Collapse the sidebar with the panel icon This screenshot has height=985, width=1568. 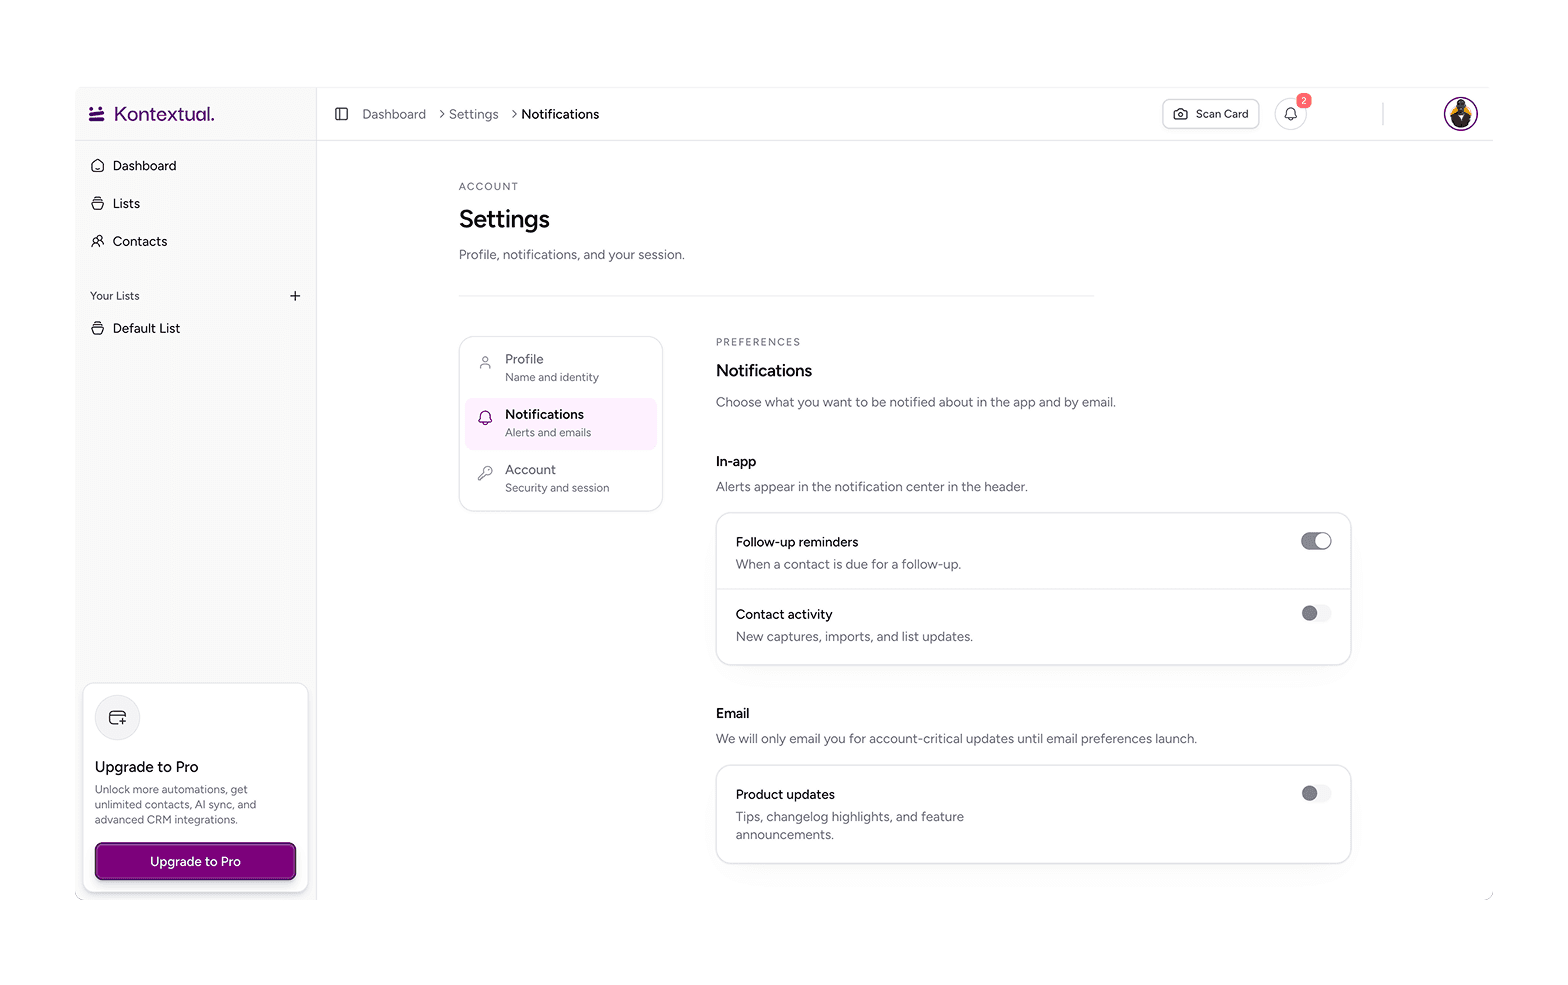(341, 114)
